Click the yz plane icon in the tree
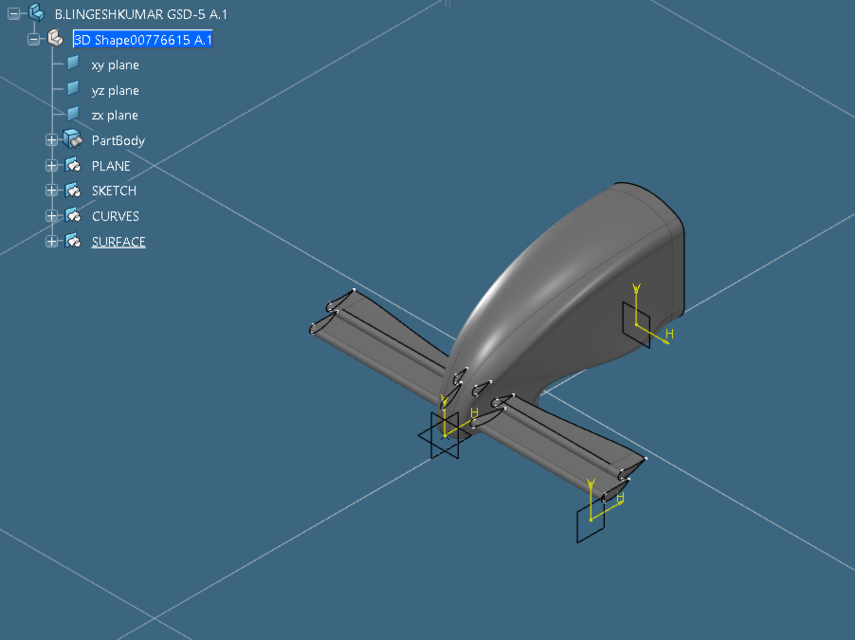 [72, 89]
